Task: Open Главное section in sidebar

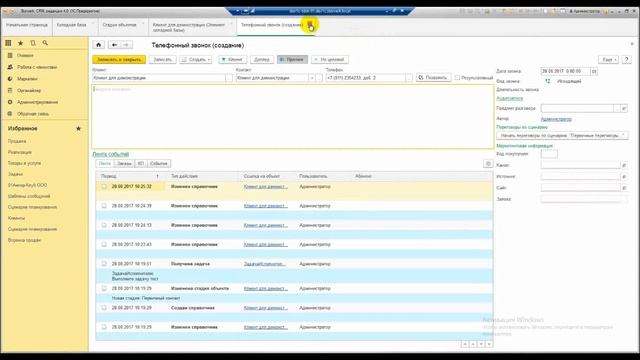Action: 25,55
